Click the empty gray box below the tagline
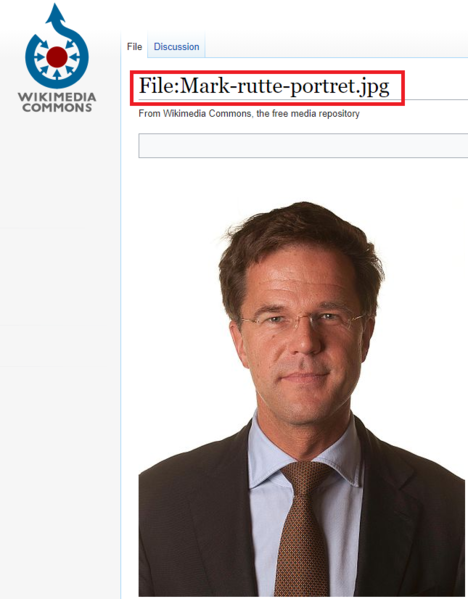This screenshot has height=599, width=468. pyautogui.click(x=303, y=146)
